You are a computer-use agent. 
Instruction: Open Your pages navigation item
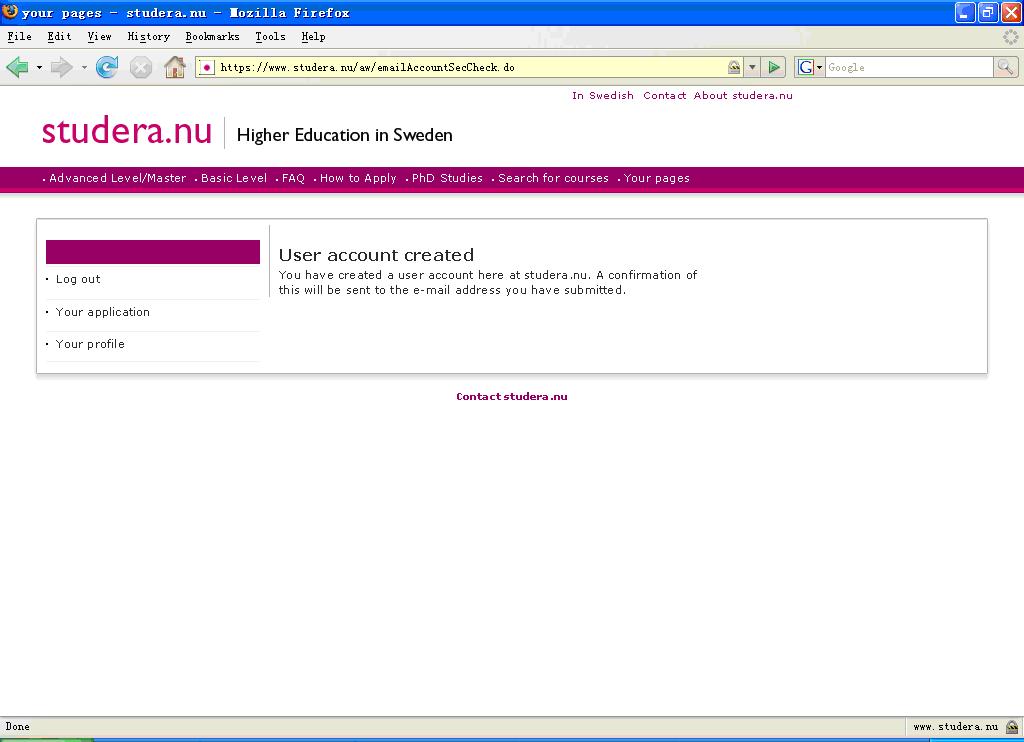pos(656,178)
